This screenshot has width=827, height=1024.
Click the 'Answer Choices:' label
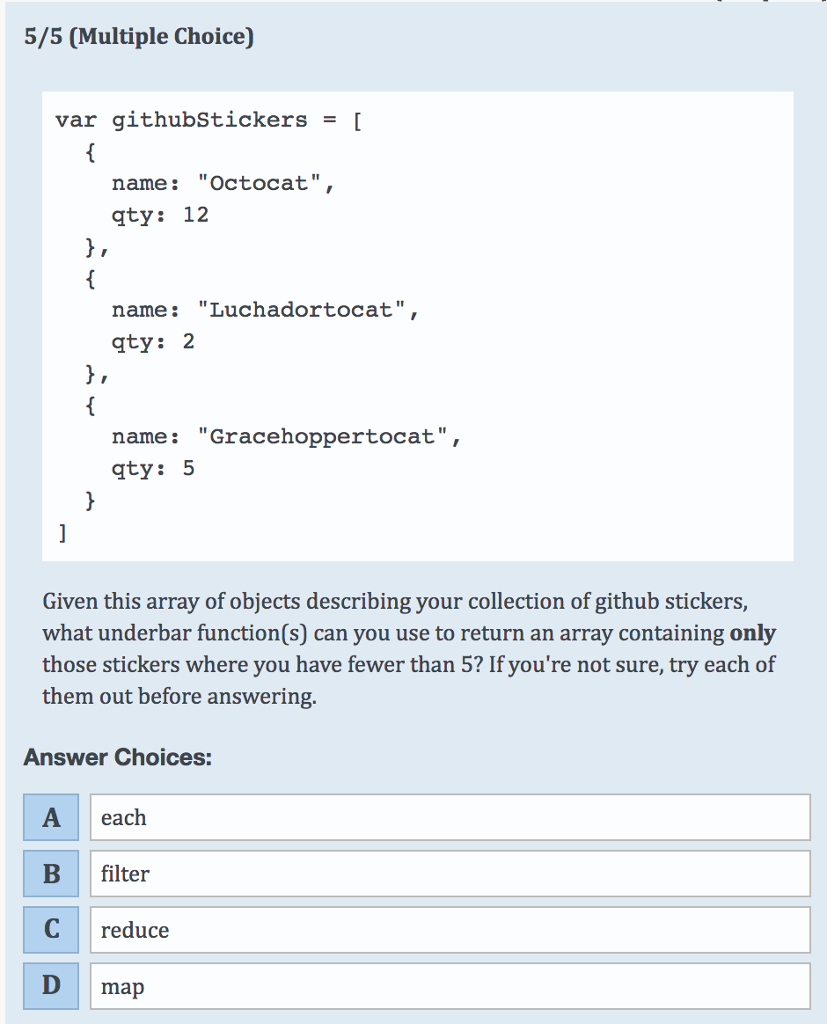117,757
